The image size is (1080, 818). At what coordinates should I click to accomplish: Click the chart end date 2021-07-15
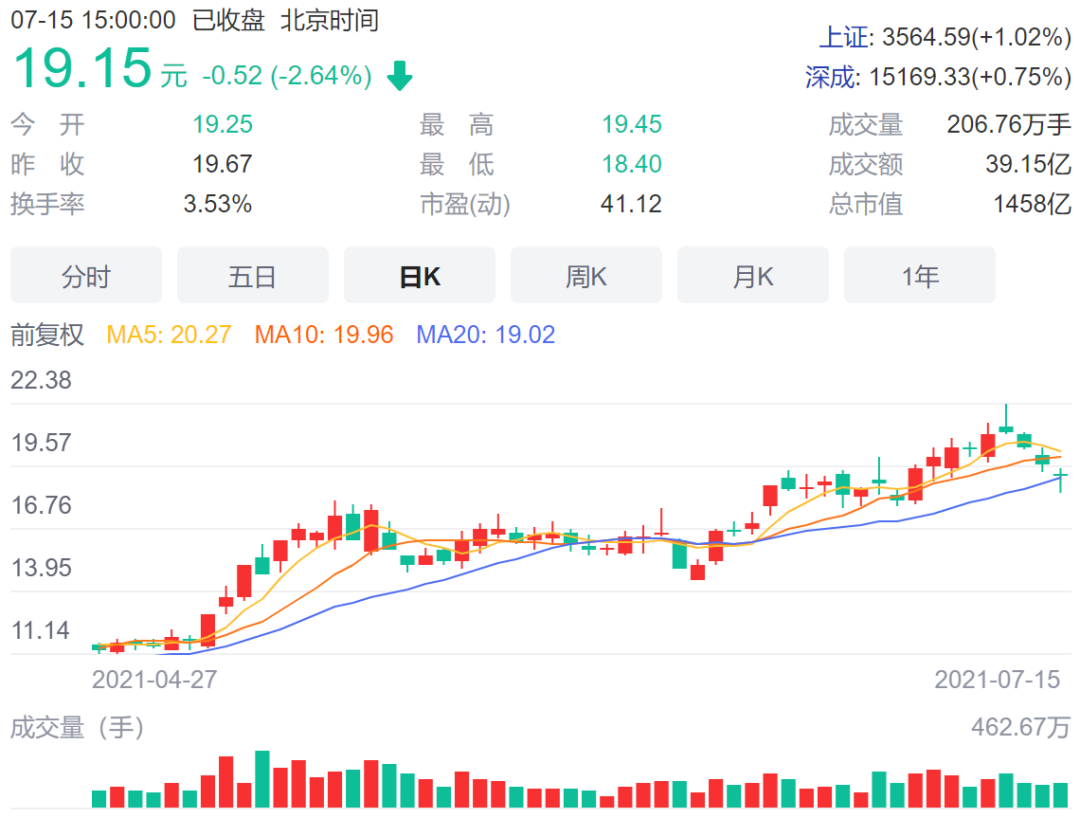click(x=997, y=680)
